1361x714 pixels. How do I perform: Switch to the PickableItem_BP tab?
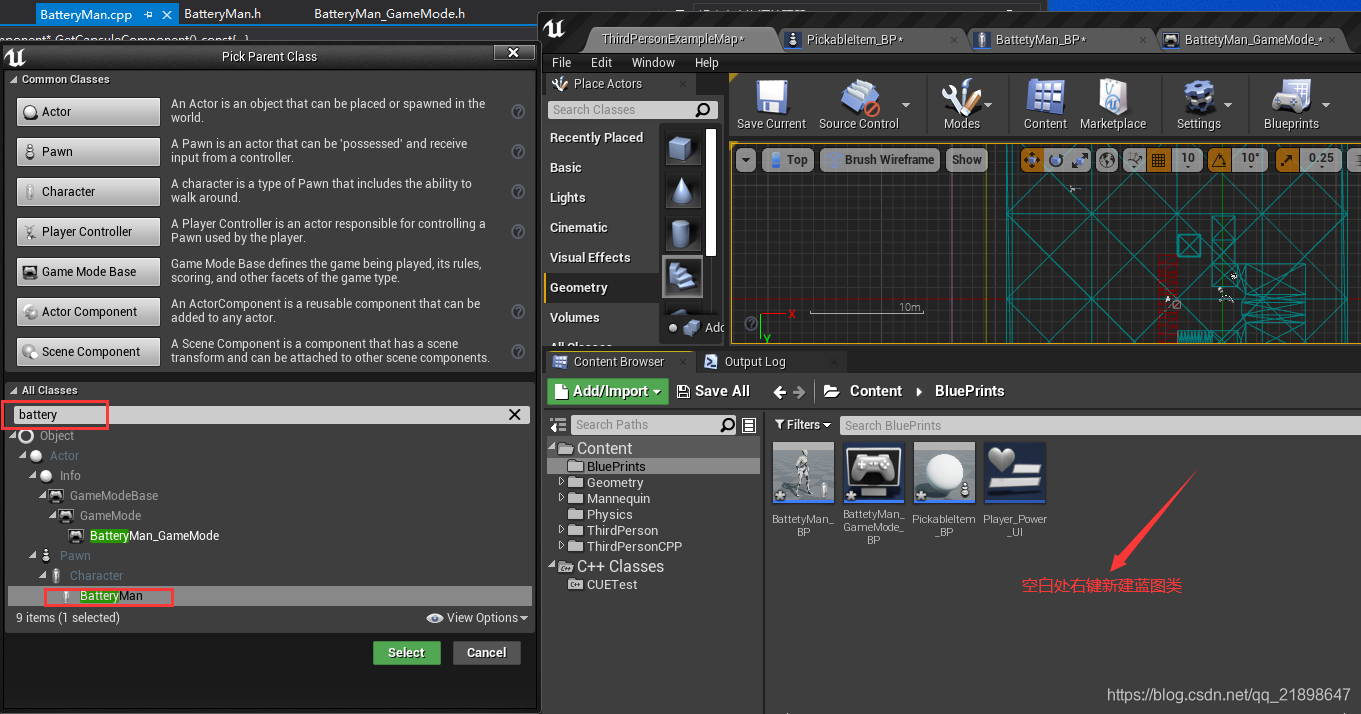(854, 39)
